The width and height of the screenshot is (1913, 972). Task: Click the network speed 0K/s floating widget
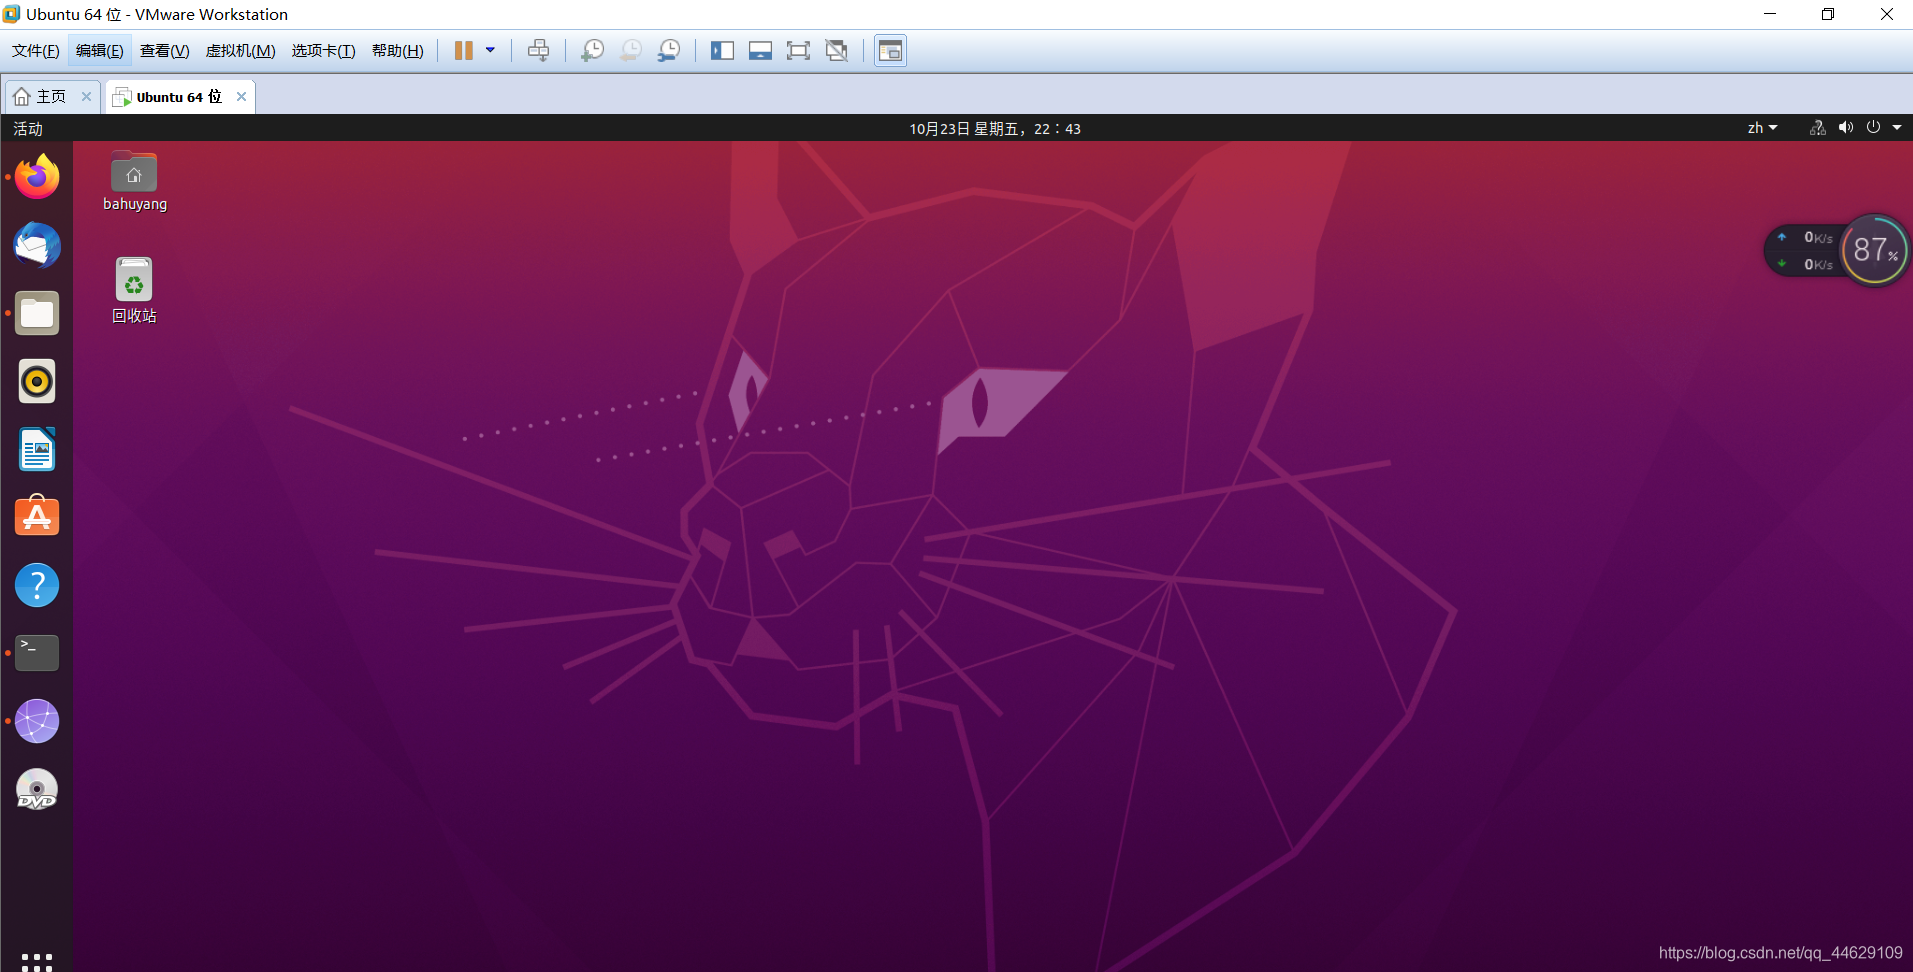pos(1806,251)
